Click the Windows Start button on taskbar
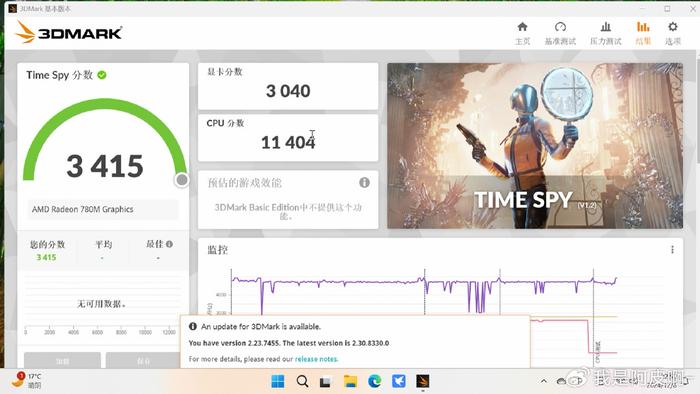Viewport: 700px width, 394px height. click(278, 381)
